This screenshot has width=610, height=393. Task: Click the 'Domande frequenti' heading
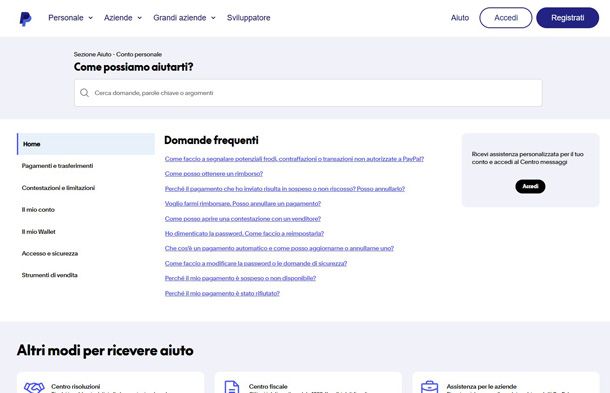(211, 140)
